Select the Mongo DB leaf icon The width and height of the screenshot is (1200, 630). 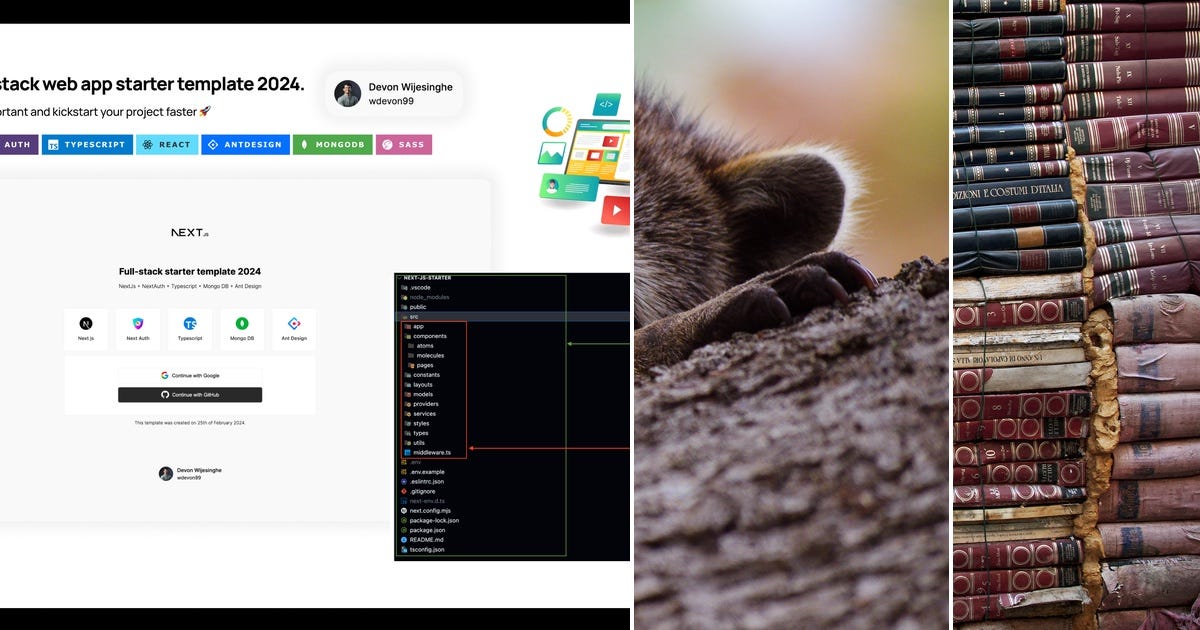pos(243,322)
